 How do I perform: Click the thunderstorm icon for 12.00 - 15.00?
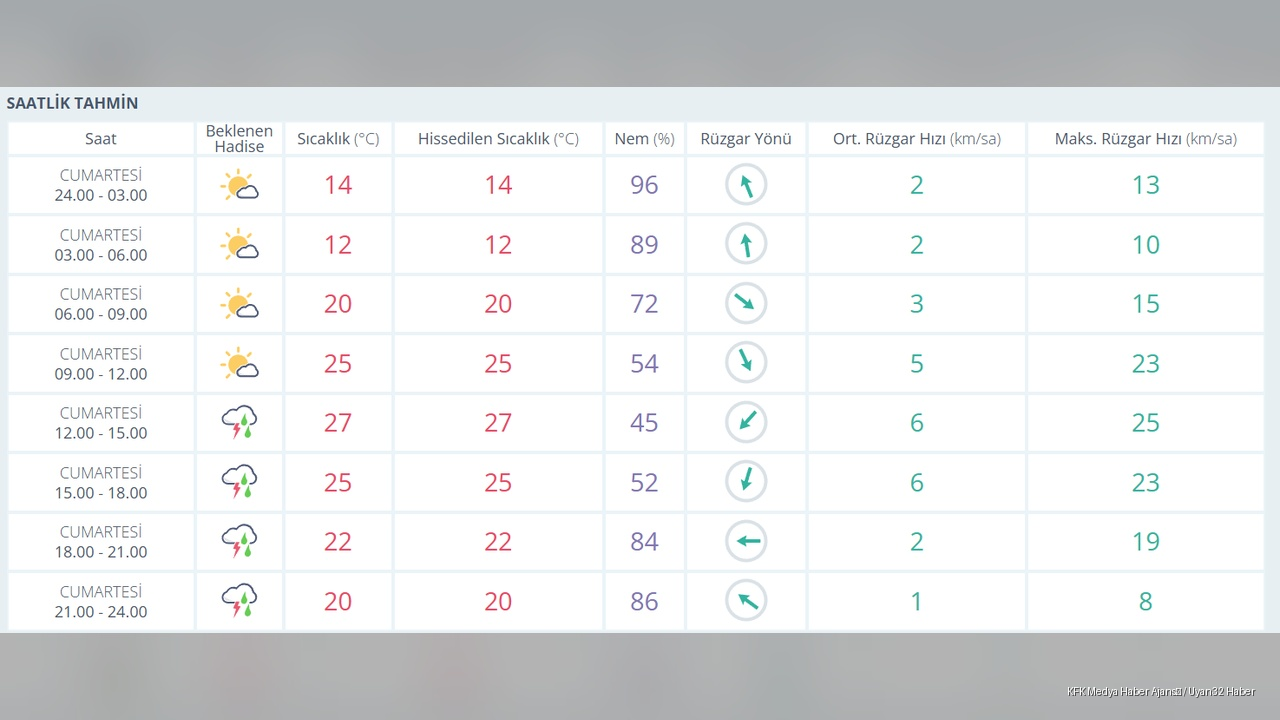pyautogui.click(x=239, y=423)
